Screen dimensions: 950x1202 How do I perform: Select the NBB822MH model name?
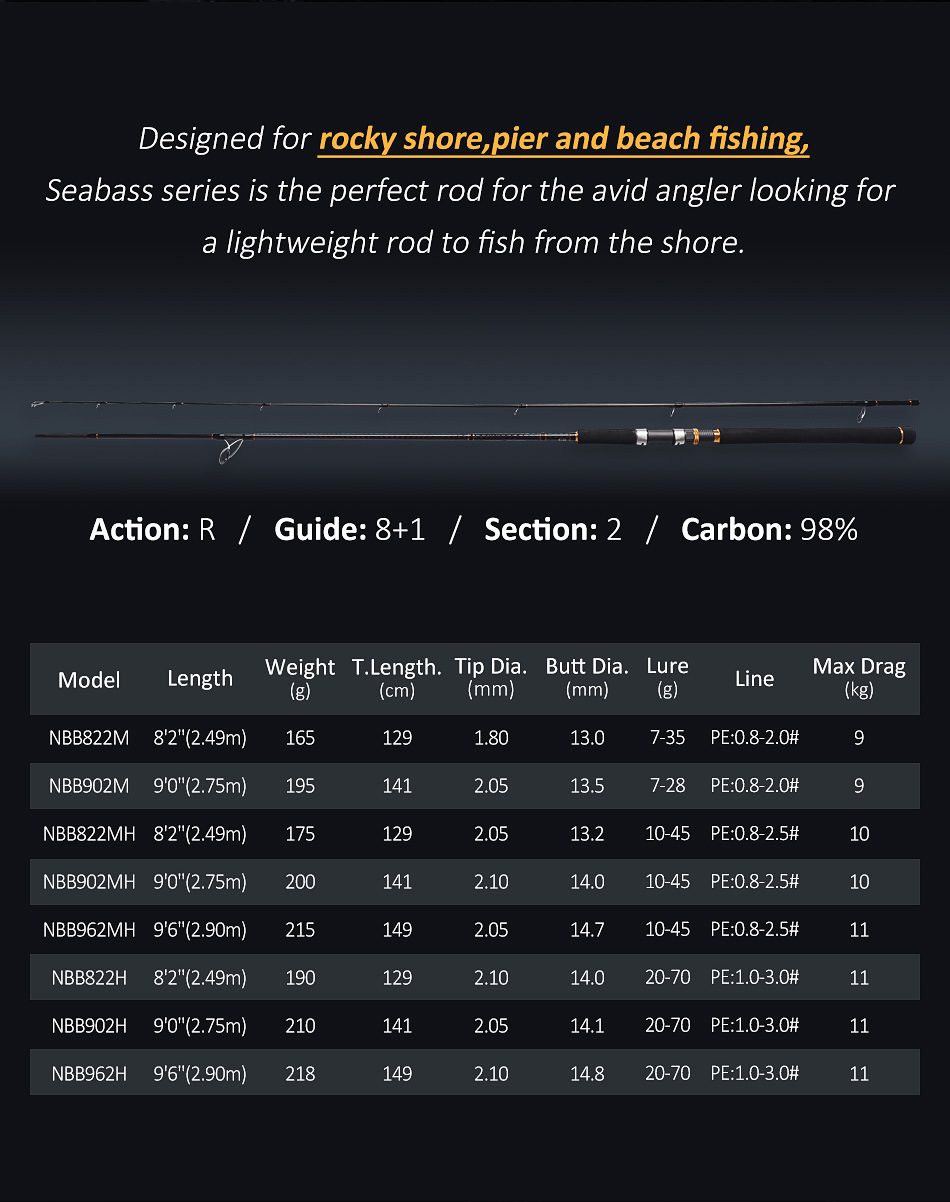(x=89, y=834)
